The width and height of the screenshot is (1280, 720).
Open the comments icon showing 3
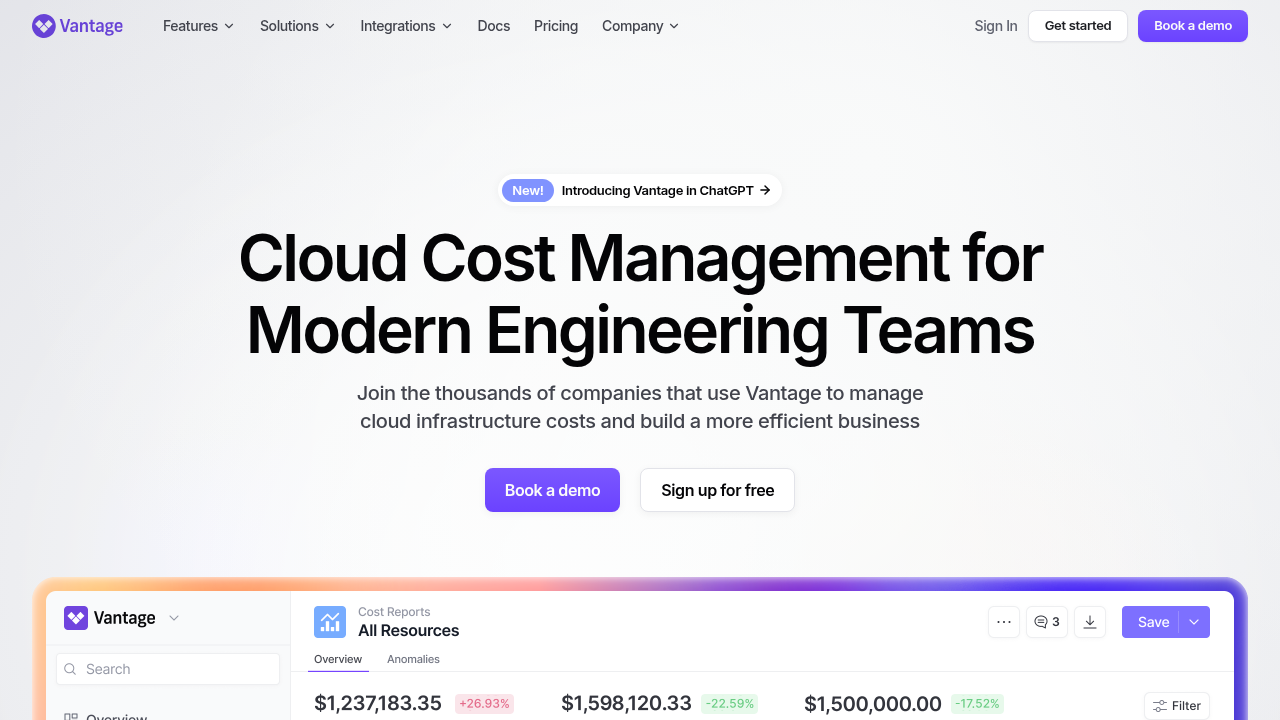(x=1047, y=622)
